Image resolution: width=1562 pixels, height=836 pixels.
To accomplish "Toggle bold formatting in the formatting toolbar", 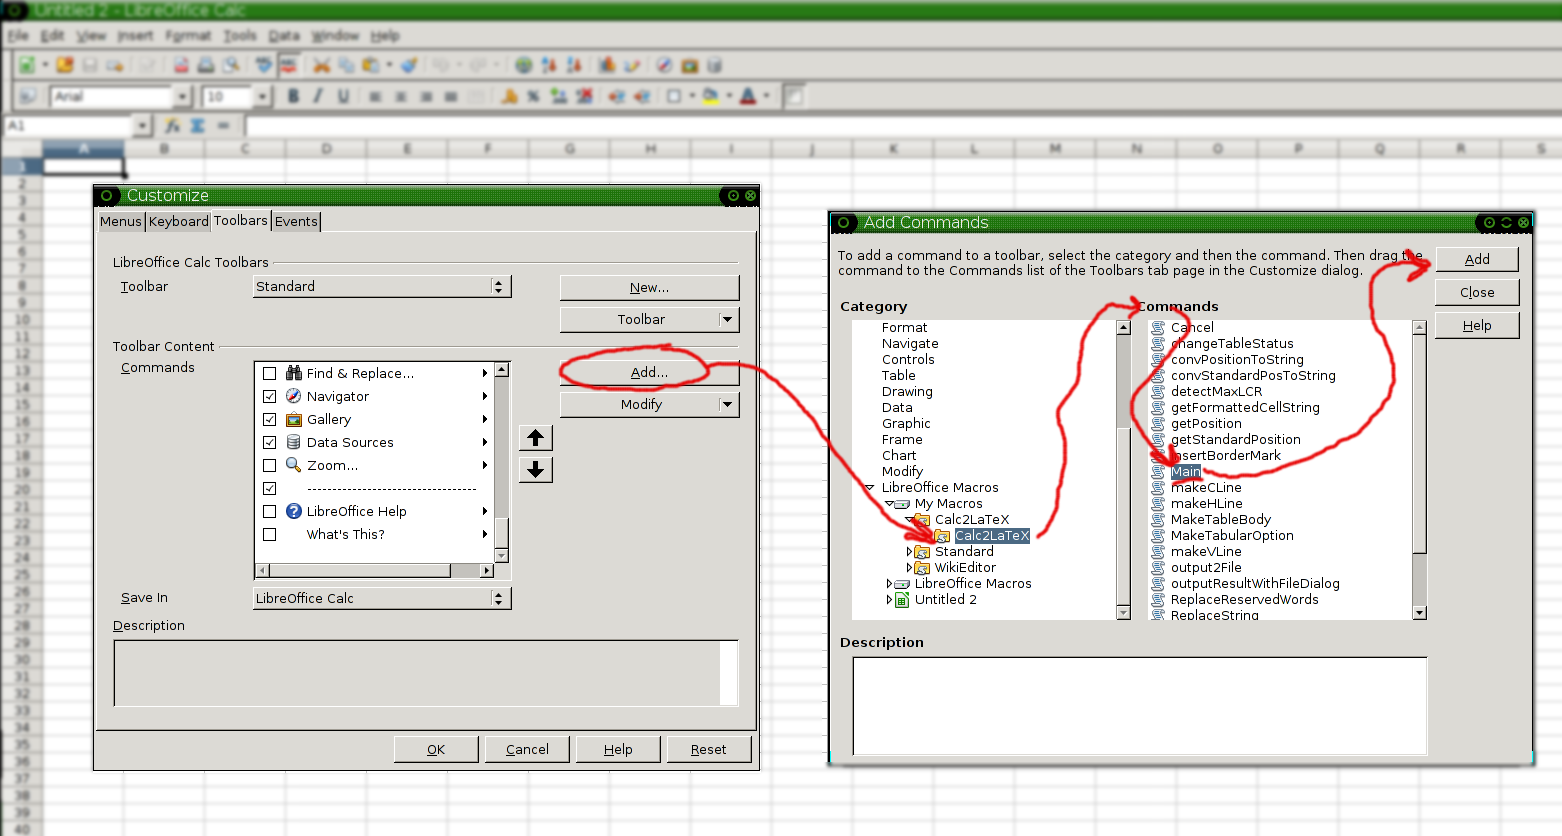I will (292, 96).
